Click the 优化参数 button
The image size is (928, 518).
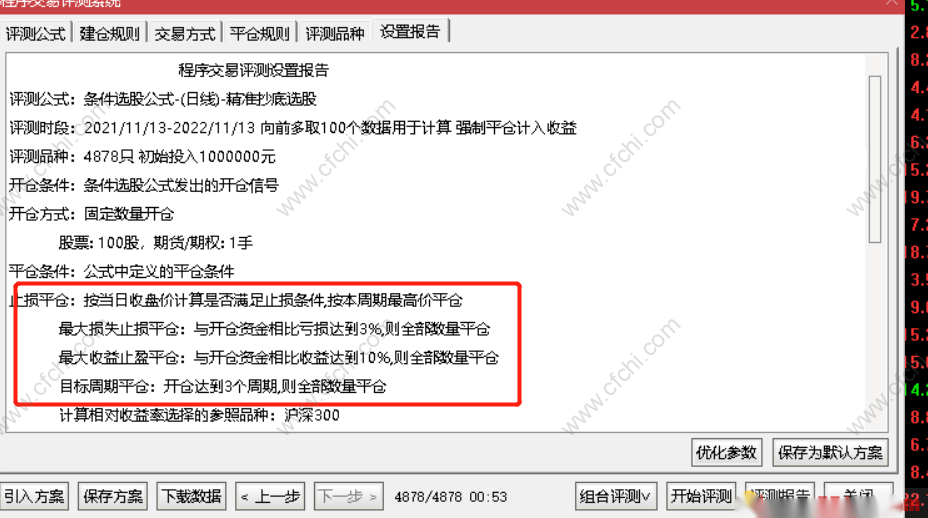click(x=726, y=453)
